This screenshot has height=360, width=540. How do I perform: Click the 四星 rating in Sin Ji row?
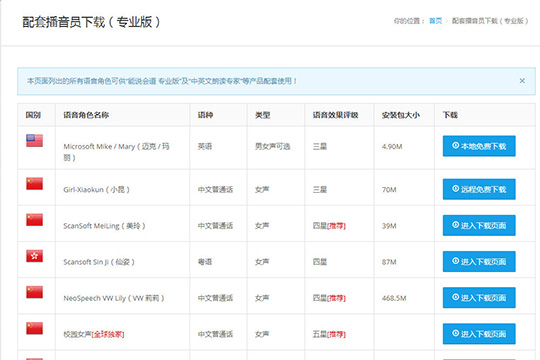click(320, 262)
